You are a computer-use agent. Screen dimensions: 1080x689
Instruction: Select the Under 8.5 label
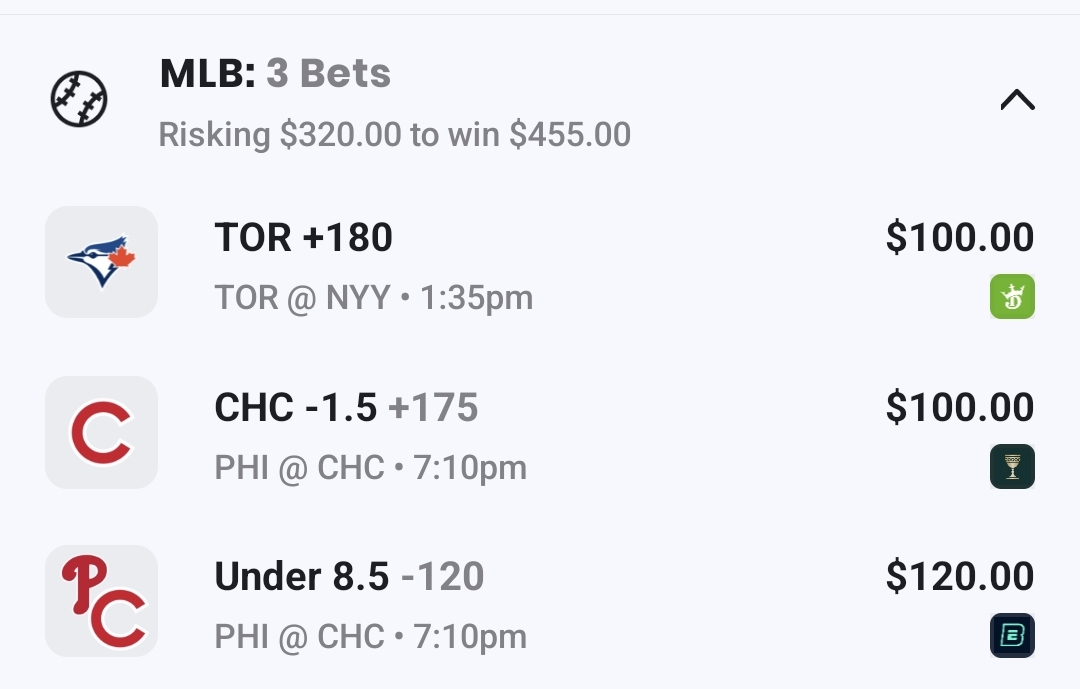[301, 577]
